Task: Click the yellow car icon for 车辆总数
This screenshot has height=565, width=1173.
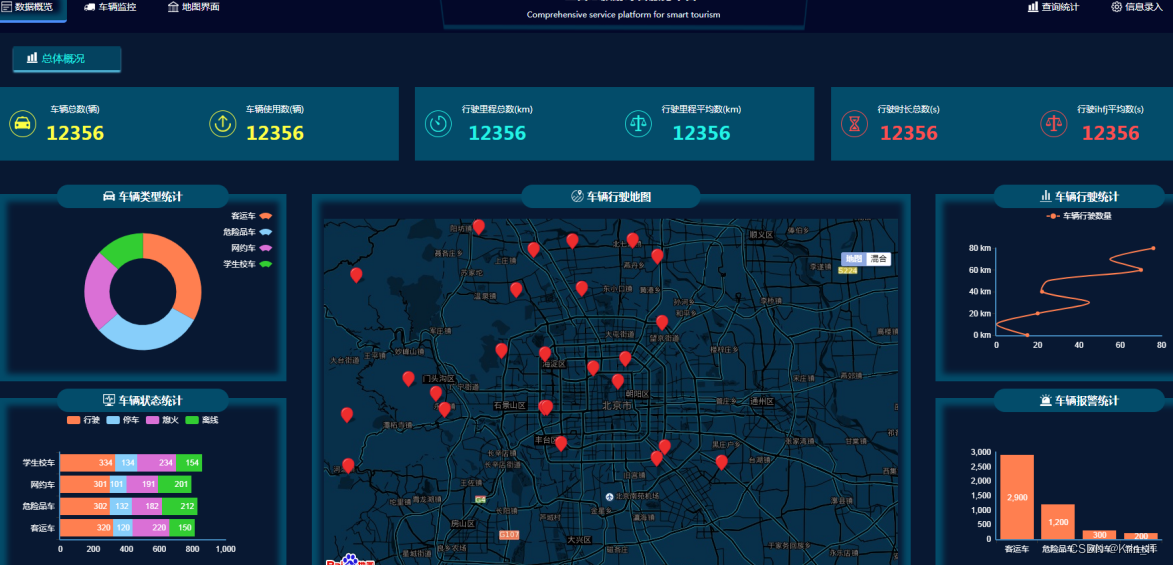Action: click(23, 123)
